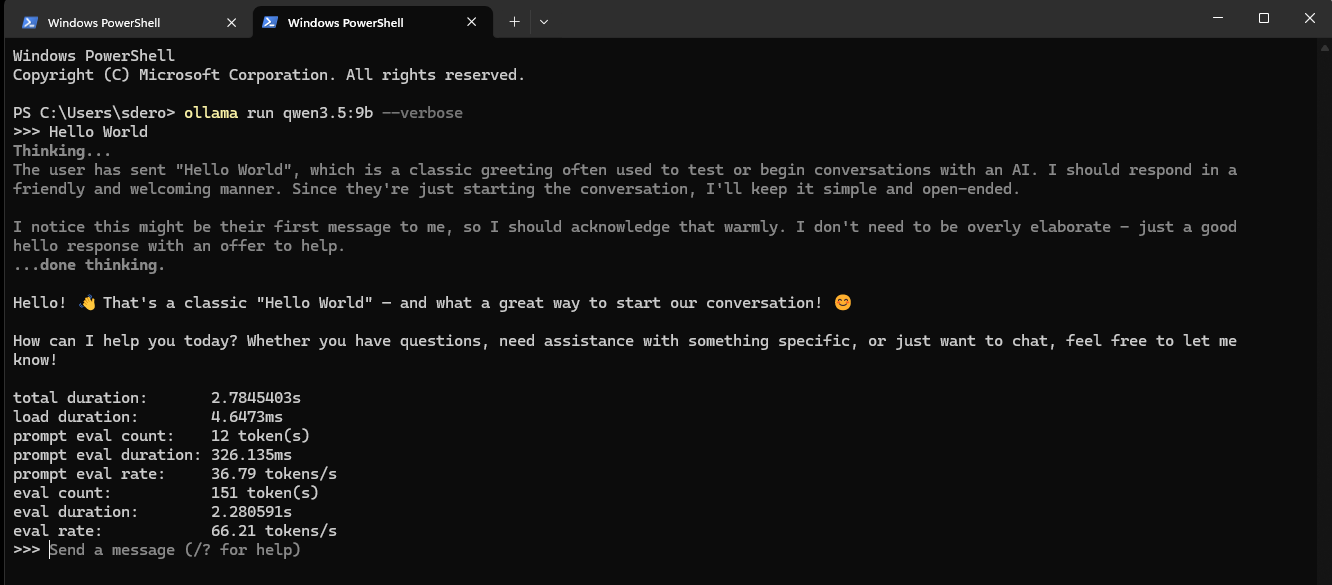Open a new tab with the plus button
1332x585 pixels.
click(x=514, y=21)
